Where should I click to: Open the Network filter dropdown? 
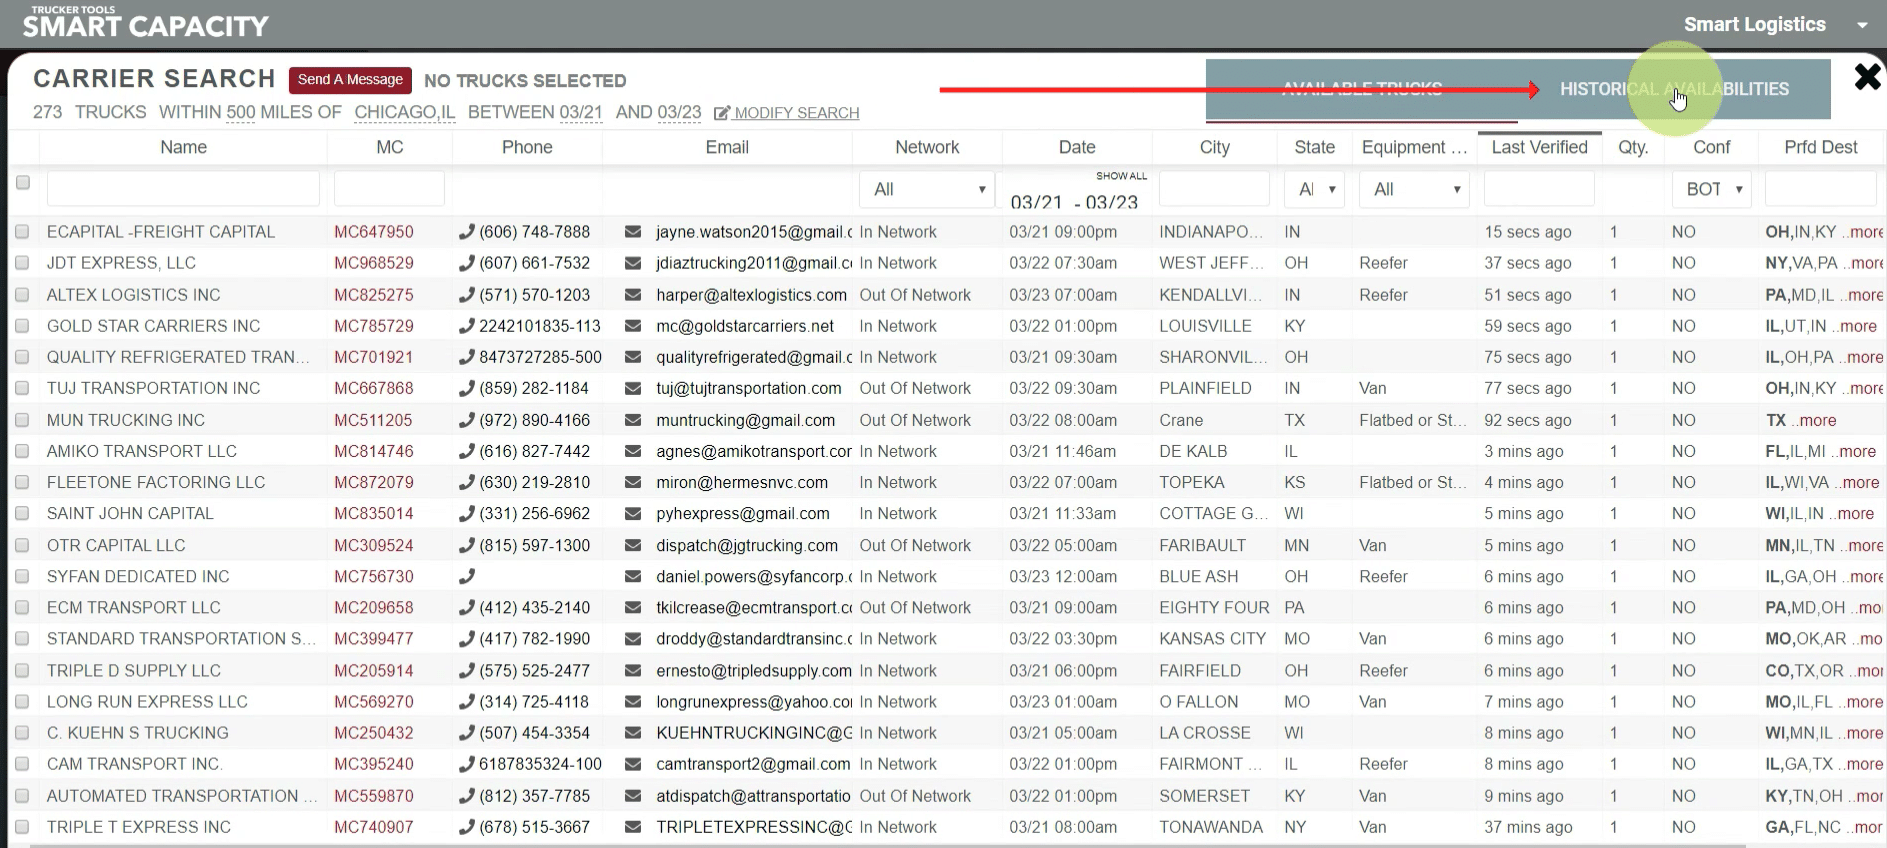[x=927, y=189]
